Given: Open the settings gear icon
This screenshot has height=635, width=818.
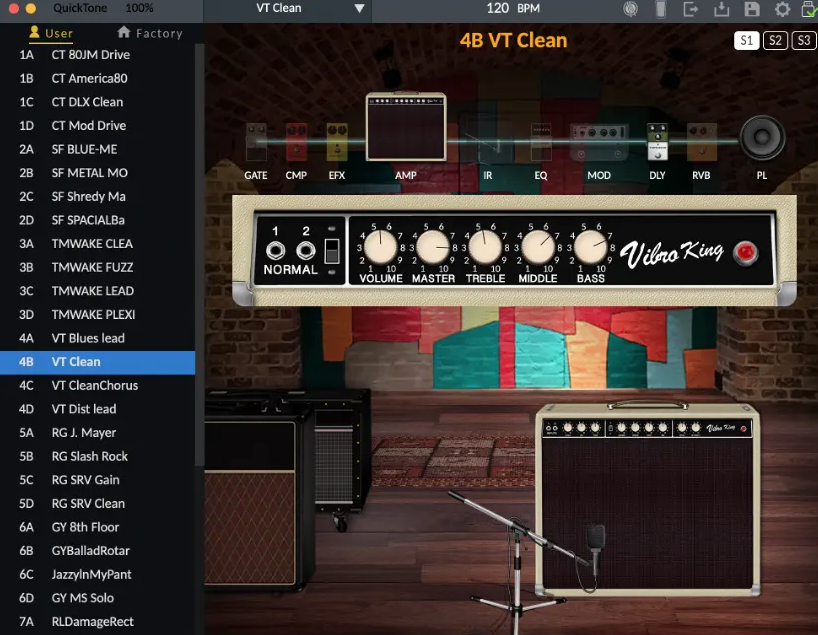Looking at the screenshot, I should [782, 9].
